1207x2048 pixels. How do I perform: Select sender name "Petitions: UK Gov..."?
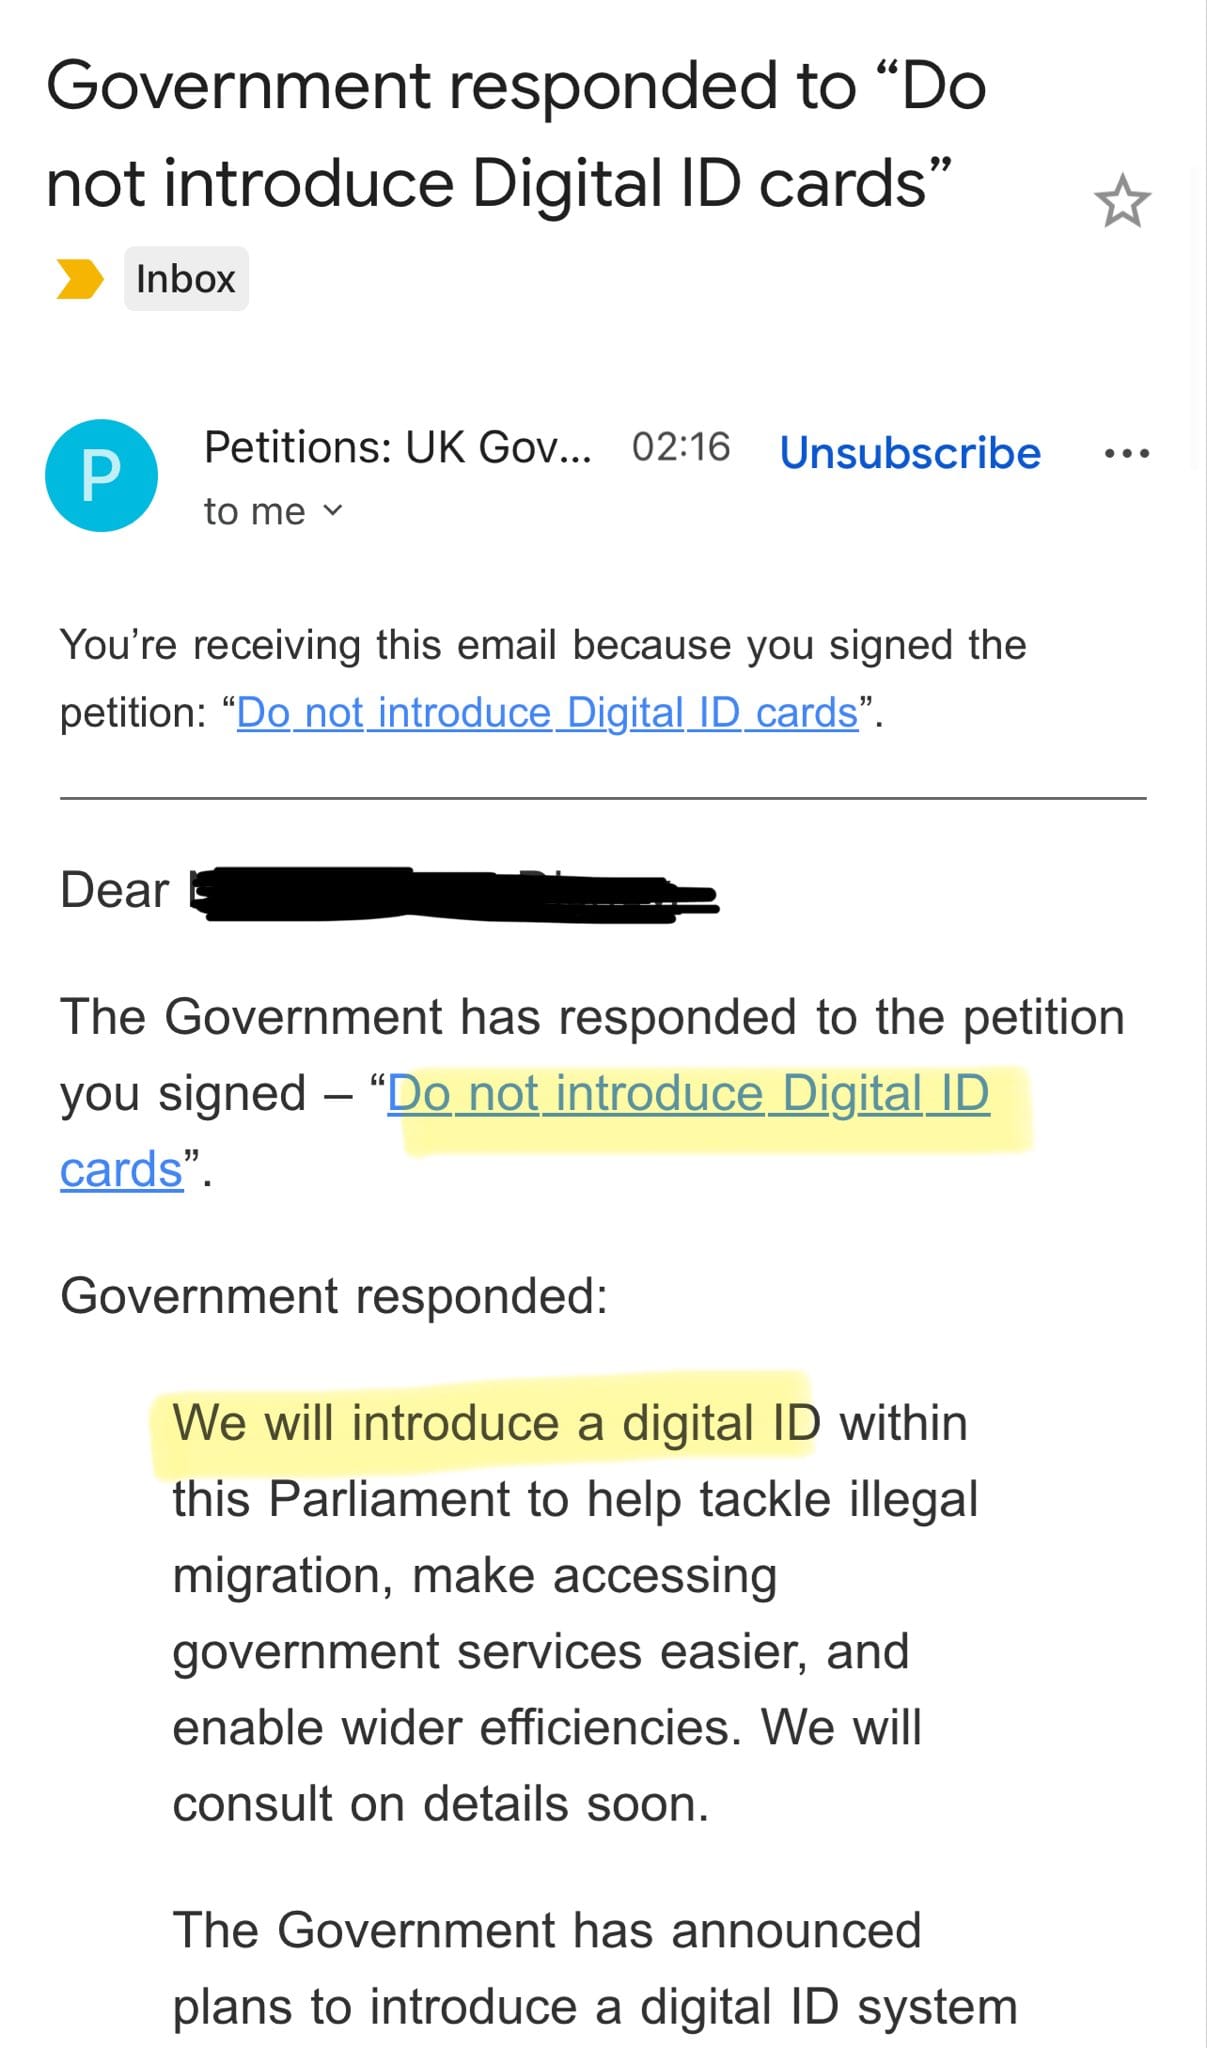click(x=397, y=447)
